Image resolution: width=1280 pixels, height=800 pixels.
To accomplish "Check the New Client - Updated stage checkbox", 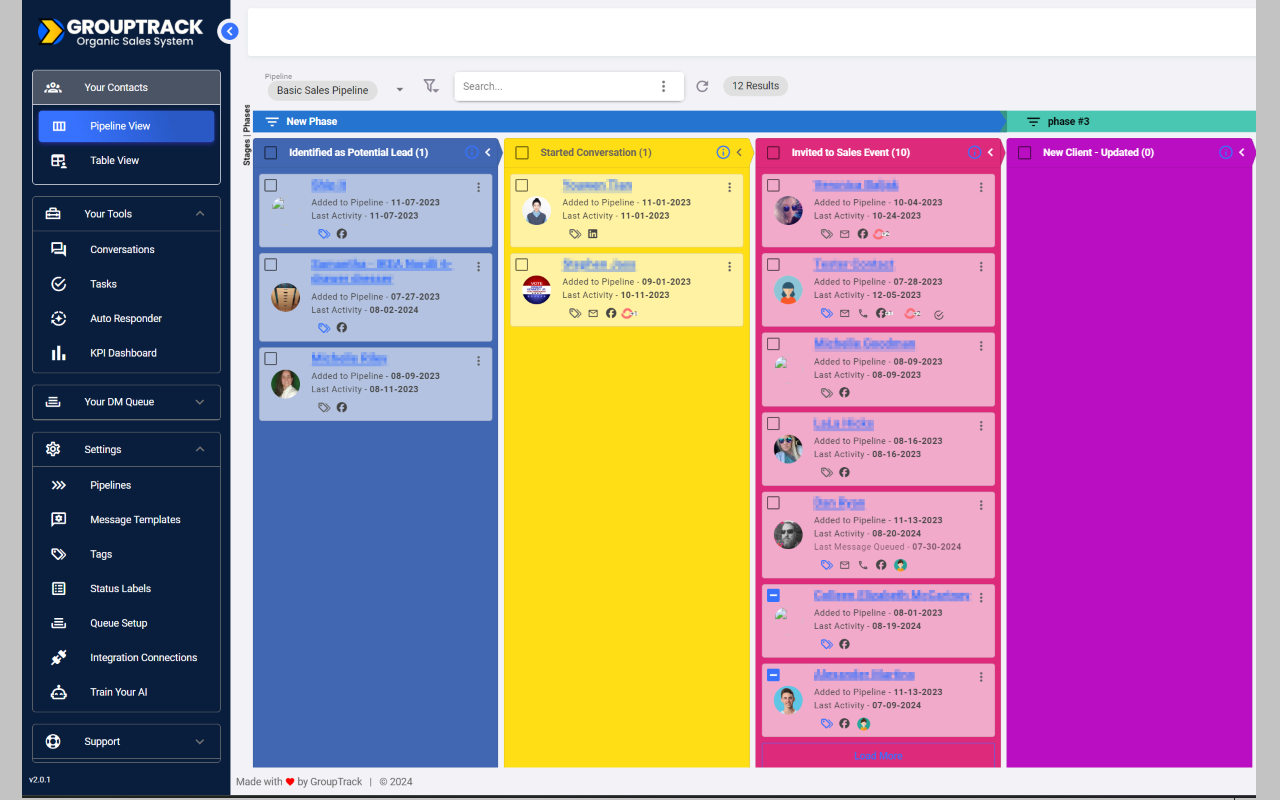I will [x=1024, y=153].
